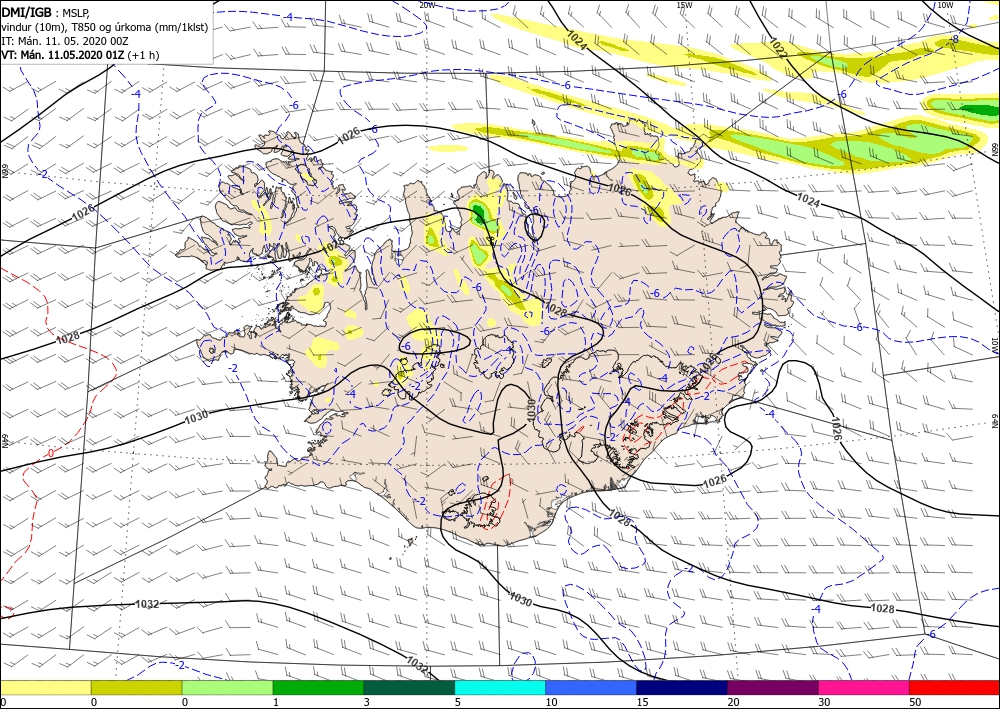The width and height of the screenshot is (1000, 709).
Task: Click the "1022" isobar label
Action: pos(777,48)
